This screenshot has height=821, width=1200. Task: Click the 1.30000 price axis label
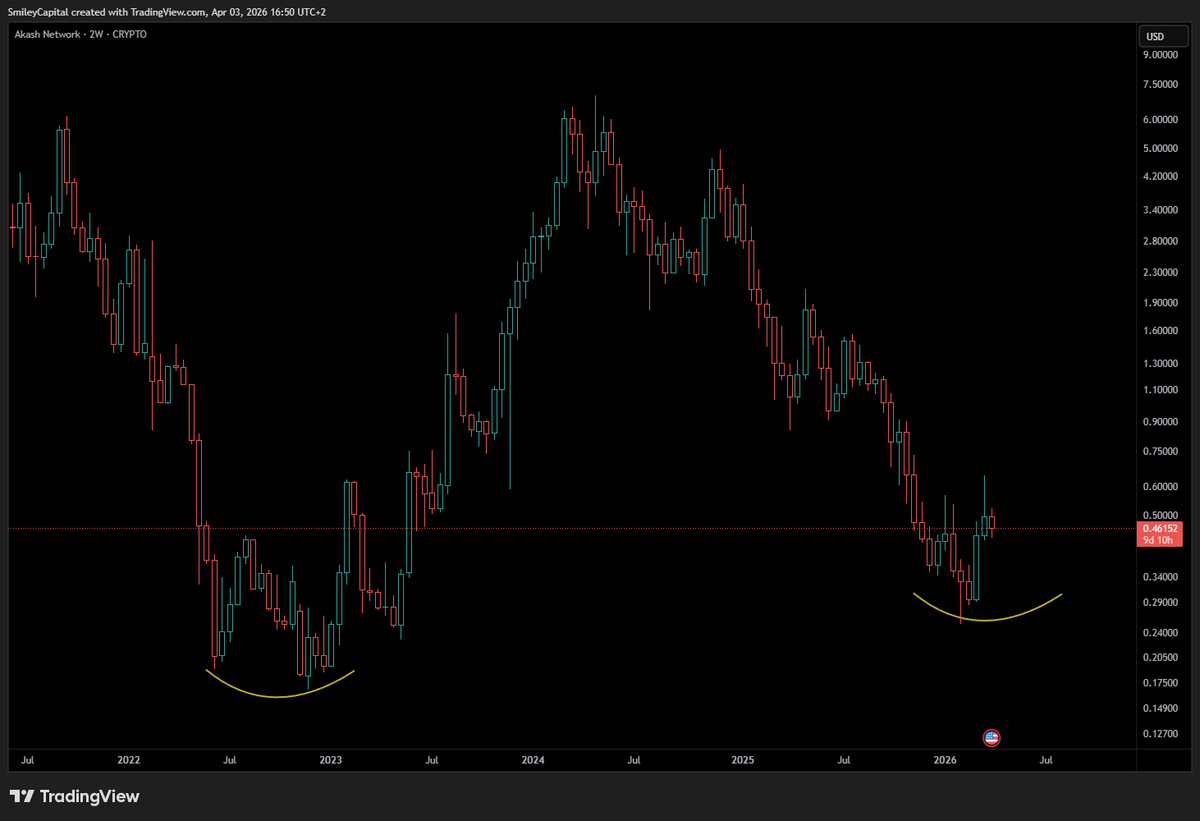pos(1160,363)
